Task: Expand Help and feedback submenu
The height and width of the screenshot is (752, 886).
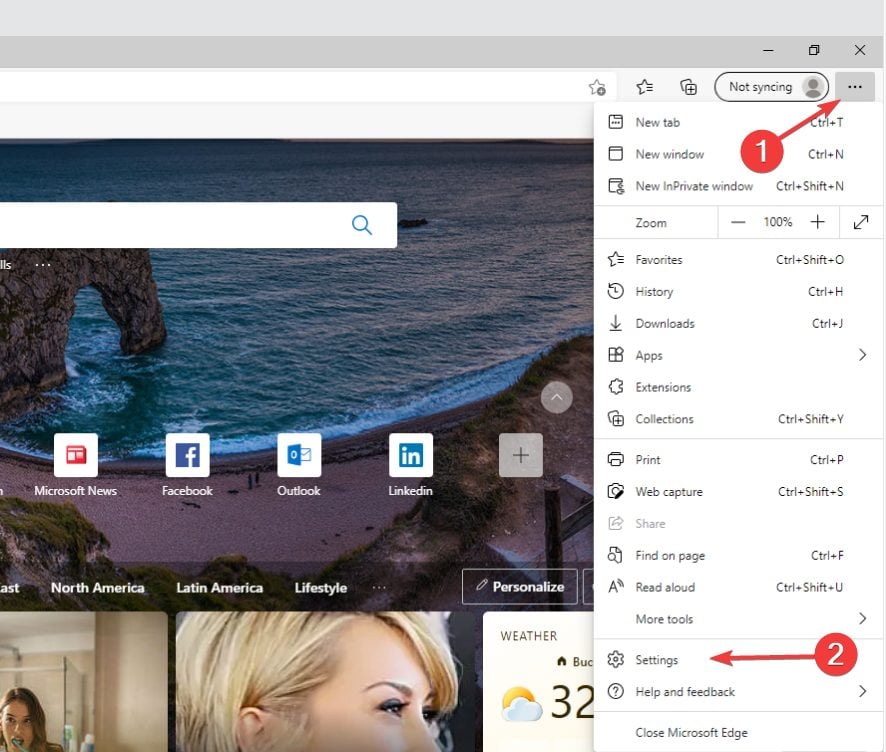Action: 737,692
